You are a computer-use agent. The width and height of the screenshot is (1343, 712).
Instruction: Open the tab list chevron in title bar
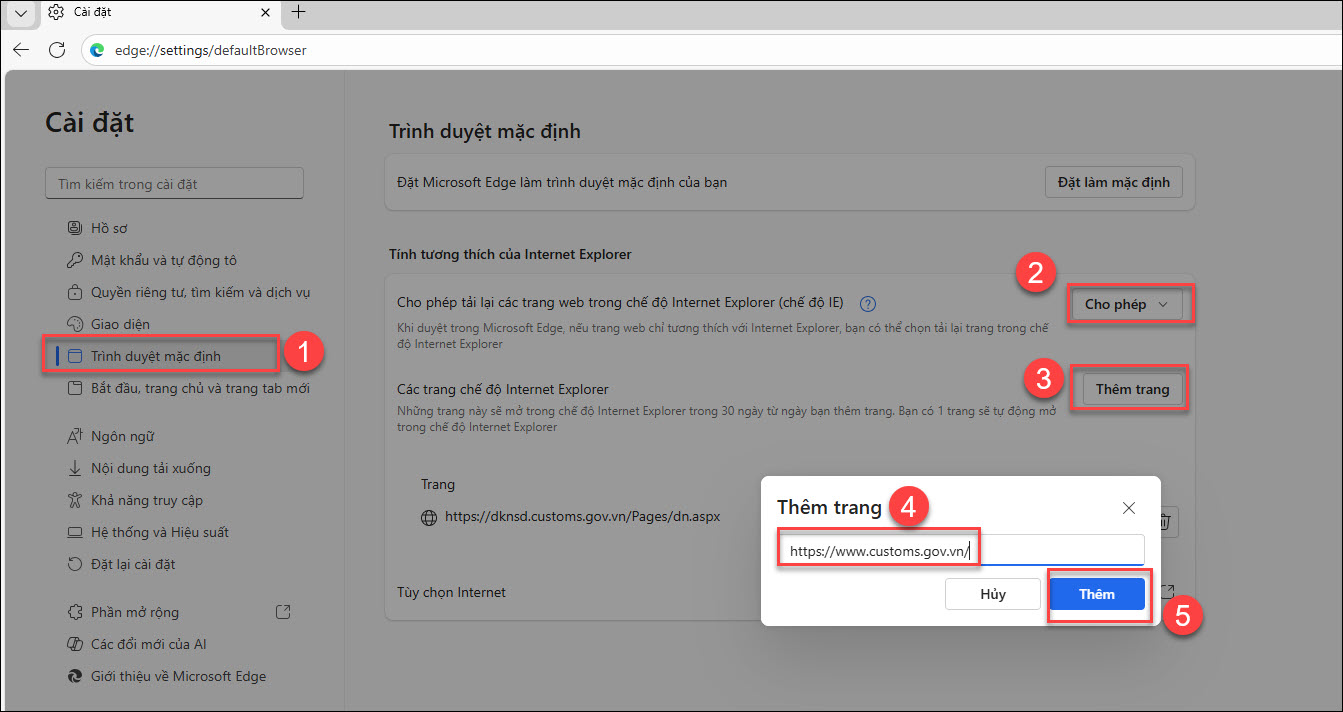pos(20,13)
